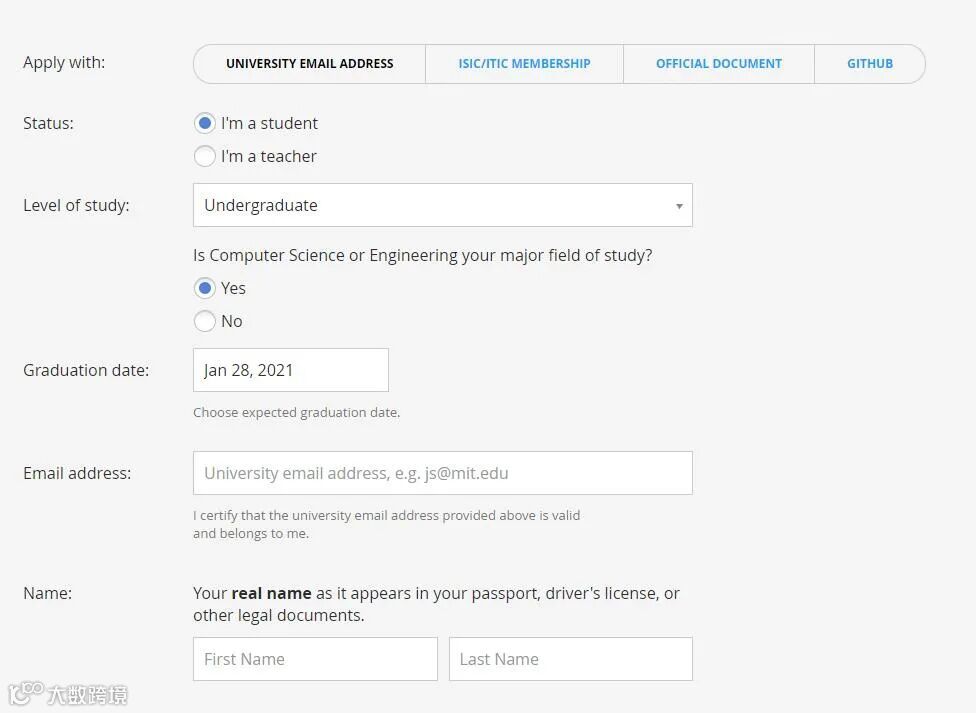Click the email certification statement text
976x713 pixels.
click(x=386, y=524)
